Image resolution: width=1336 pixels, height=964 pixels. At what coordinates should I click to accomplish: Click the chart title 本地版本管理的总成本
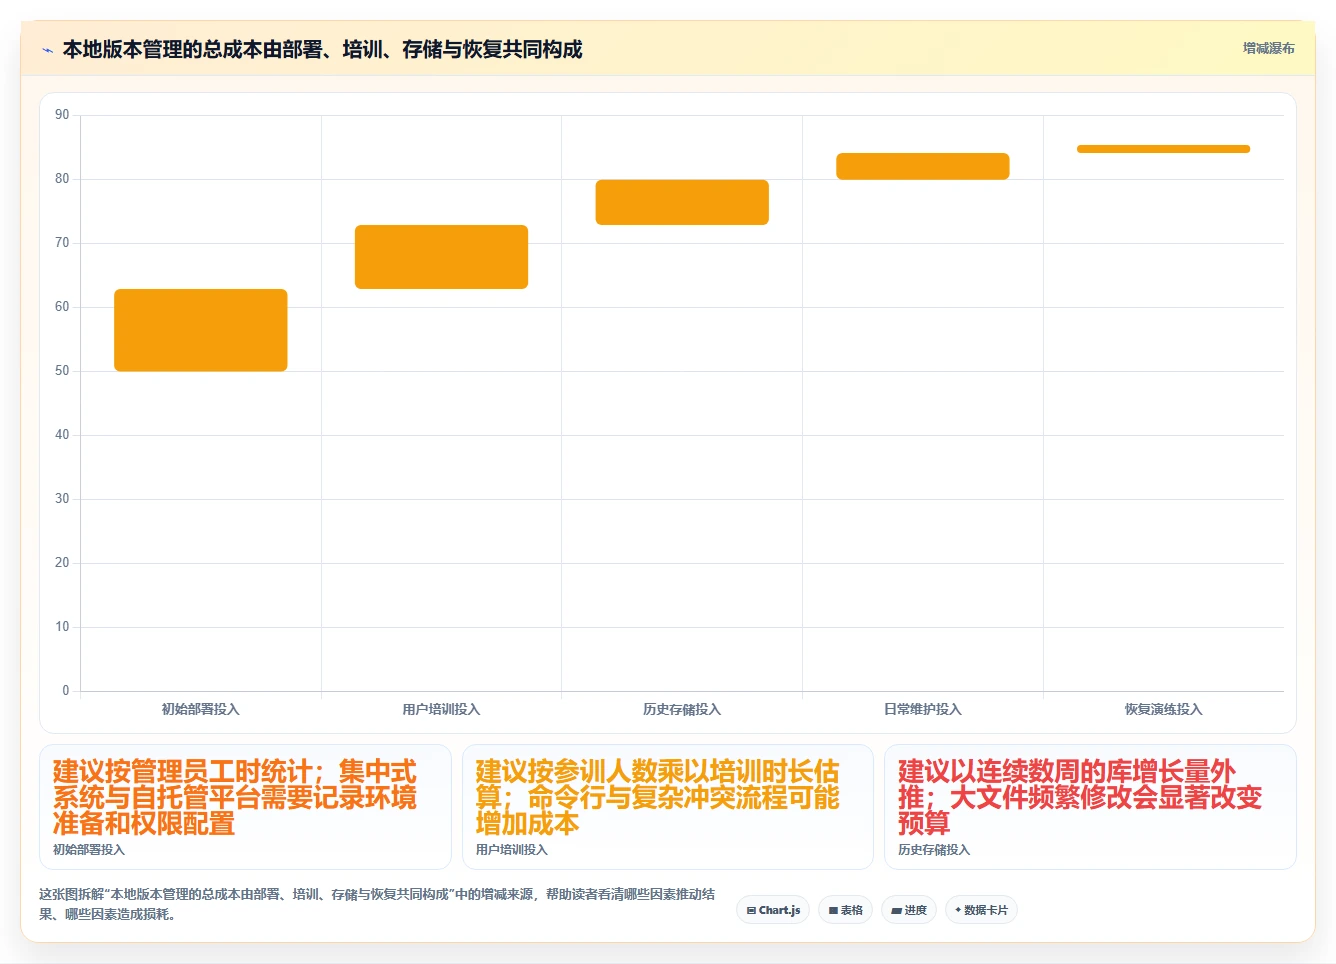click(322, 49)
